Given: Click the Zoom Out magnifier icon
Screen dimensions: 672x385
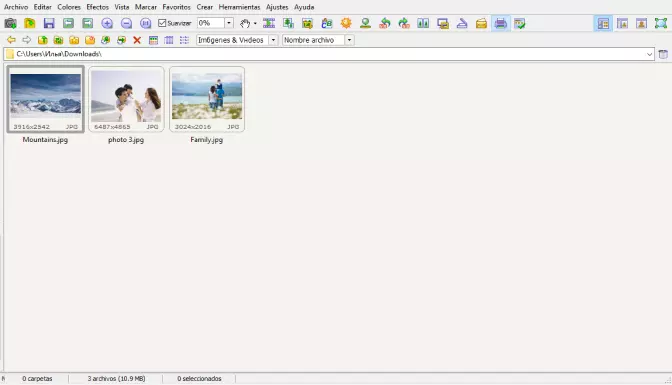Looking at the screenshot, I should point(126,23).
